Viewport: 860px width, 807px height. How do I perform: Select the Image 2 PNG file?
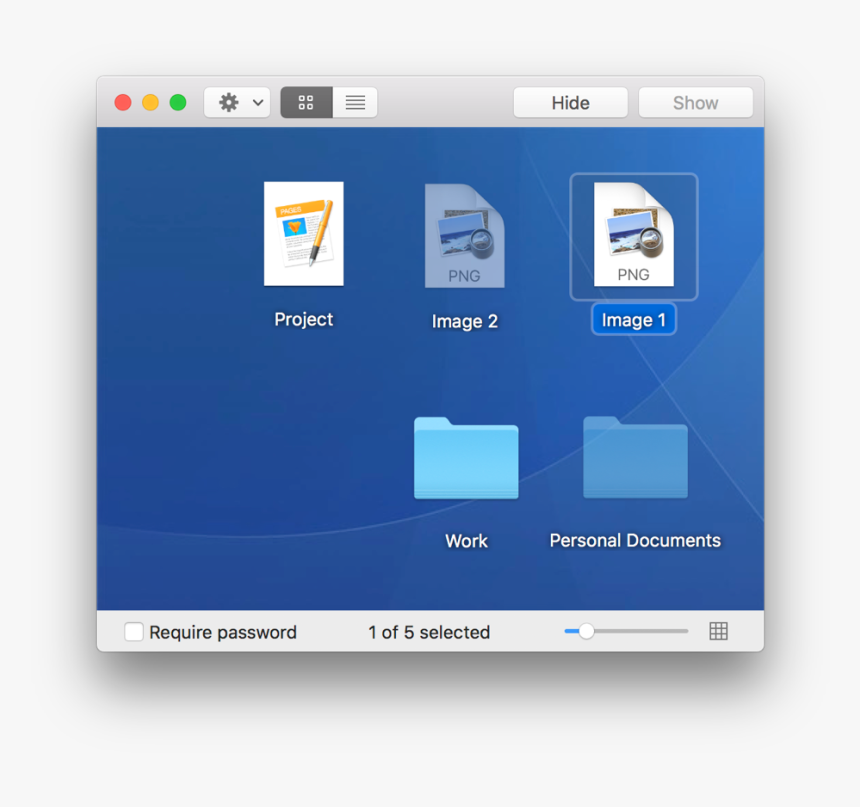tap(465, 234)
